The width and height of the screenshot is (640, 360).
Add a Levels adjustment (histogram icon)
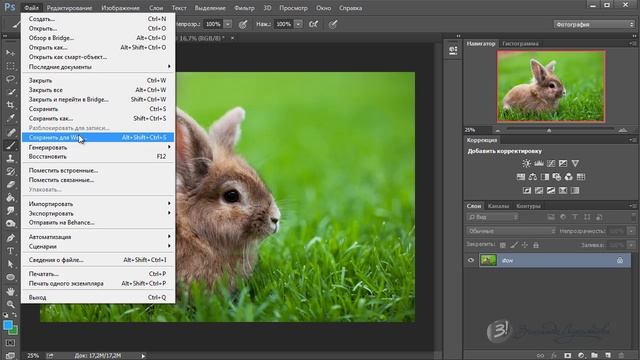tap(539, 163)
